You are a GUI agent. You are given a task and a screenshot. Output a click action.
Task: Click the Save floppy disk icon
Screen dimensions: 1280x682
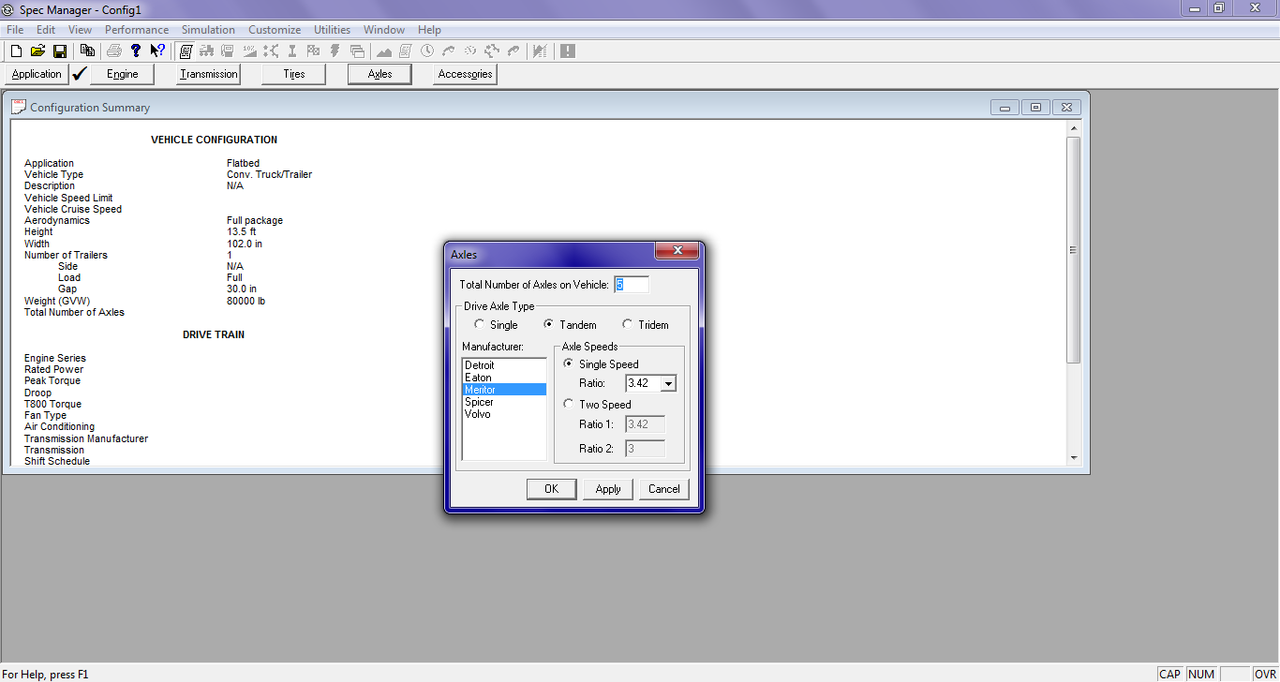coord(60,51)
